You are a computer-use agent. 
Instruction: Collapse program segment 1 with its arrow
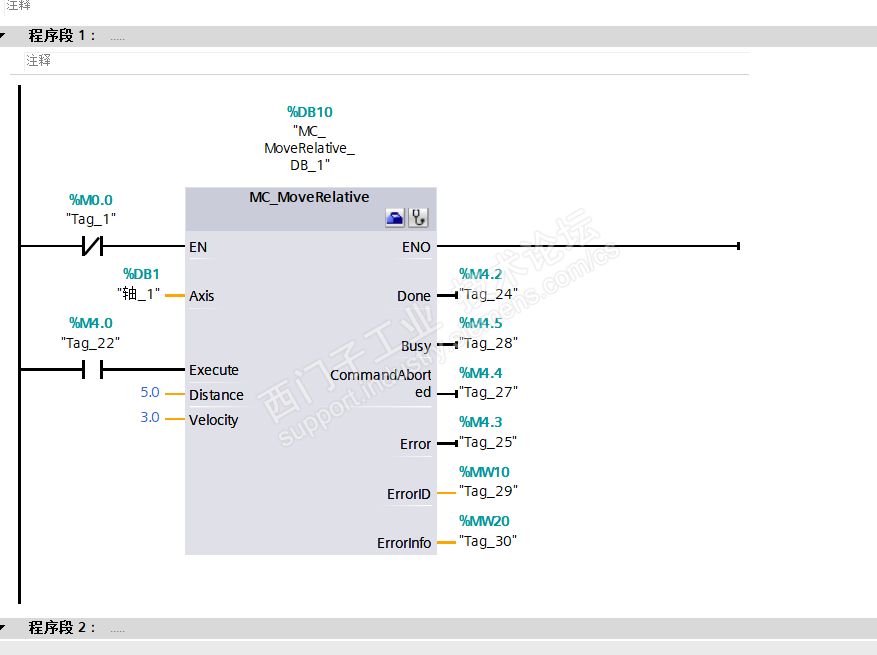click(4, 37)
